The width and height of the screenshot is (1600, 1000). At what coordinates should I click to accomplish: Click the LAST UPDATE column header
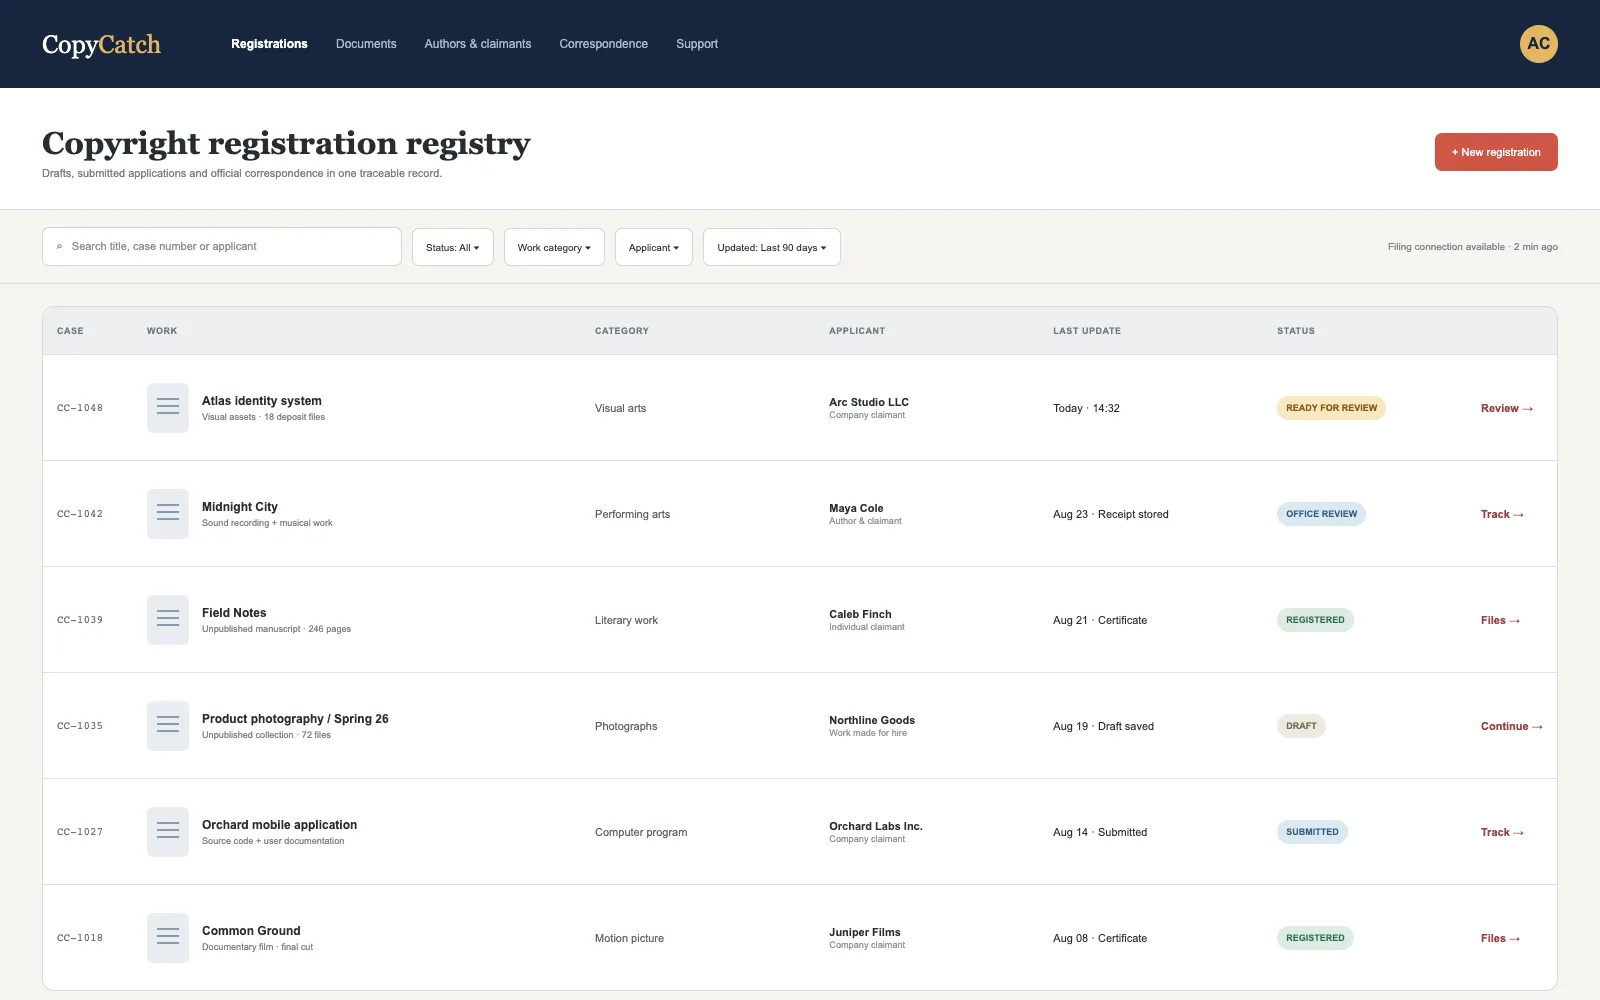1087,331
